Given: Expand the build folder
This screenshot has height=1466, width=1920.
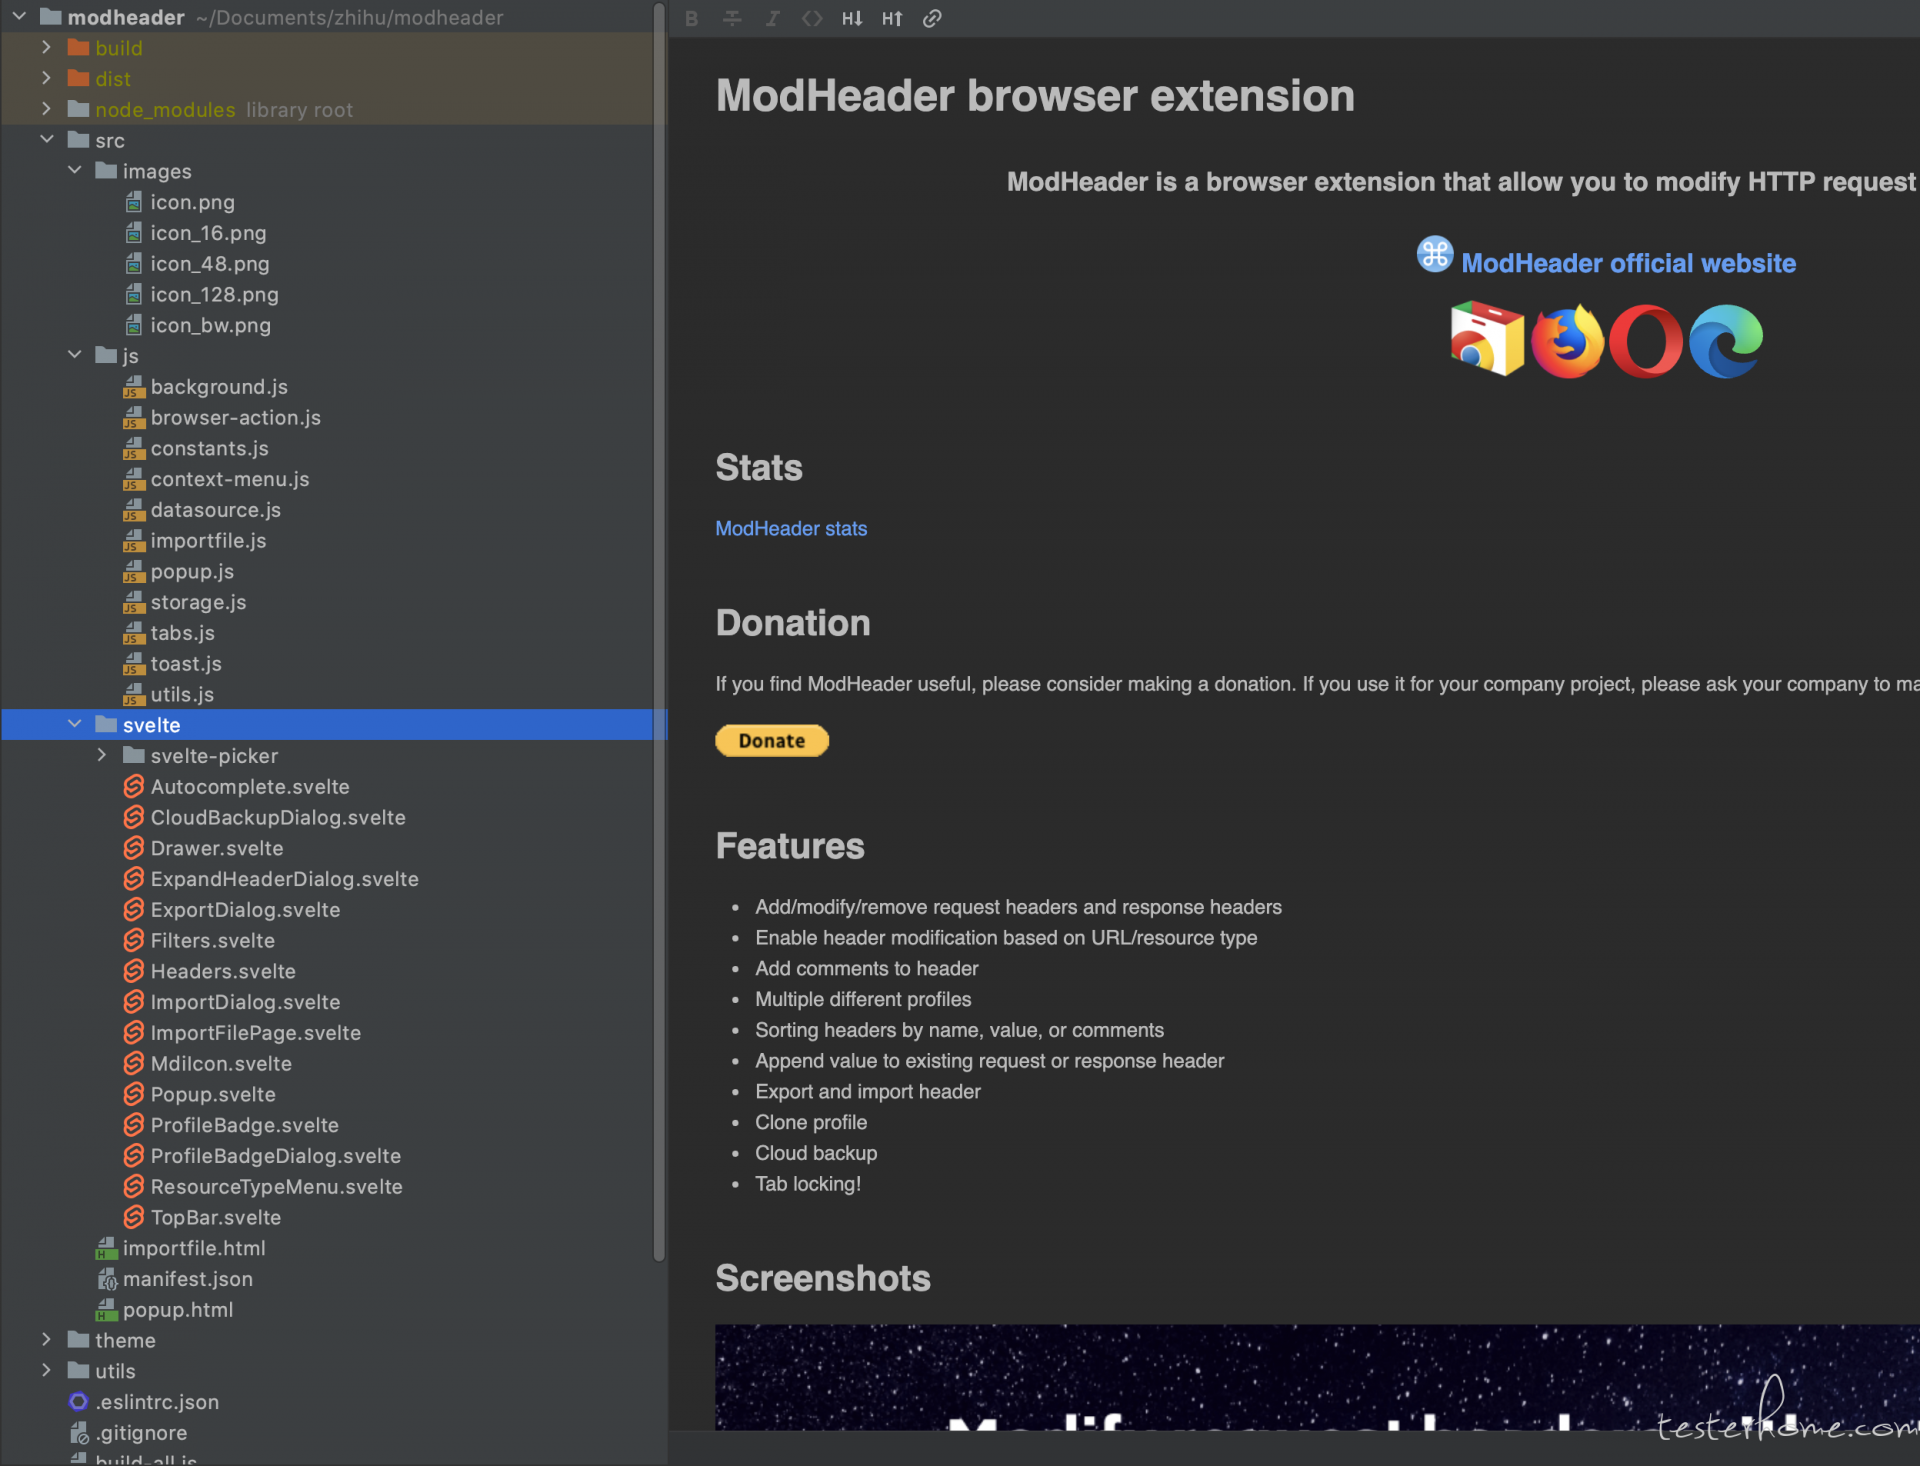Looking at the screenshot, I should click(46, 47).
